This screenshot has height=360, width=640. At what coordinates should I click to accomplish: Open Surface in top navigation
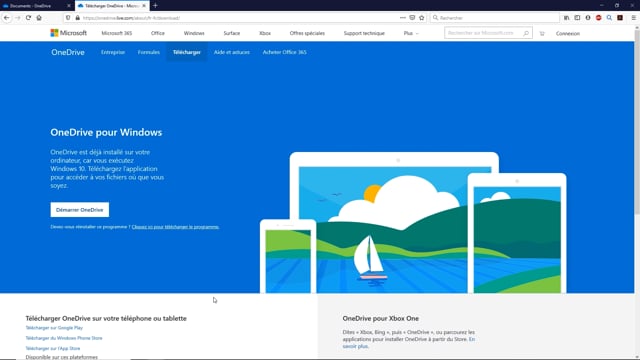(x=231, y=33)
